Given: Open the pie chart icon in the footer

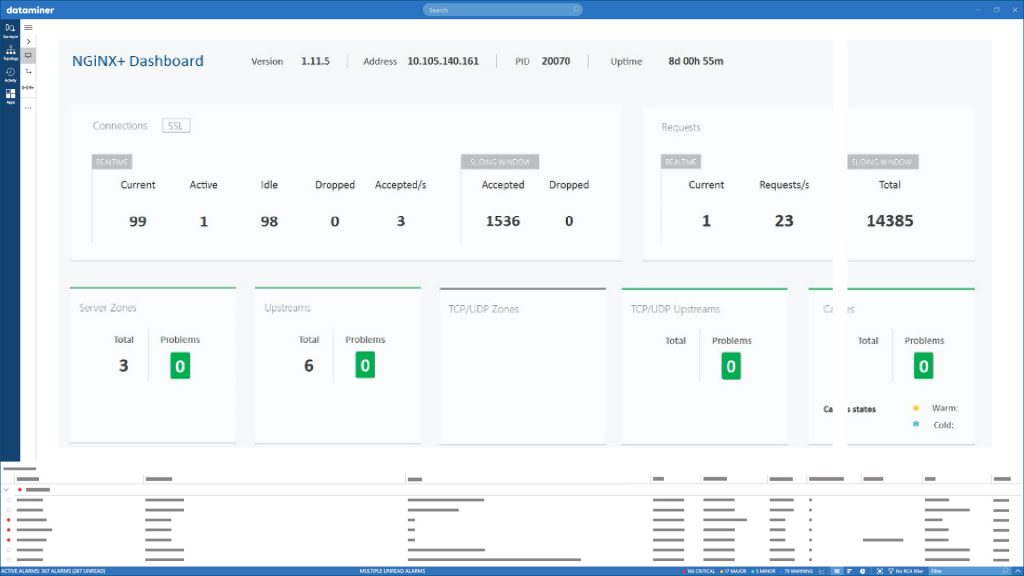Looking at the screenshot, I should click(x=863, y=571).
